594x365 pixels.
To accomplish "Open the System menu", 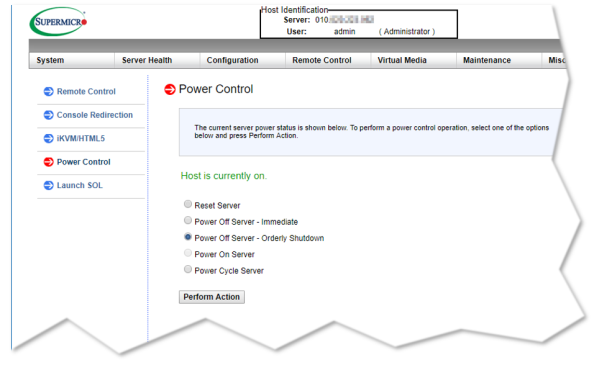I will point(72,60).
